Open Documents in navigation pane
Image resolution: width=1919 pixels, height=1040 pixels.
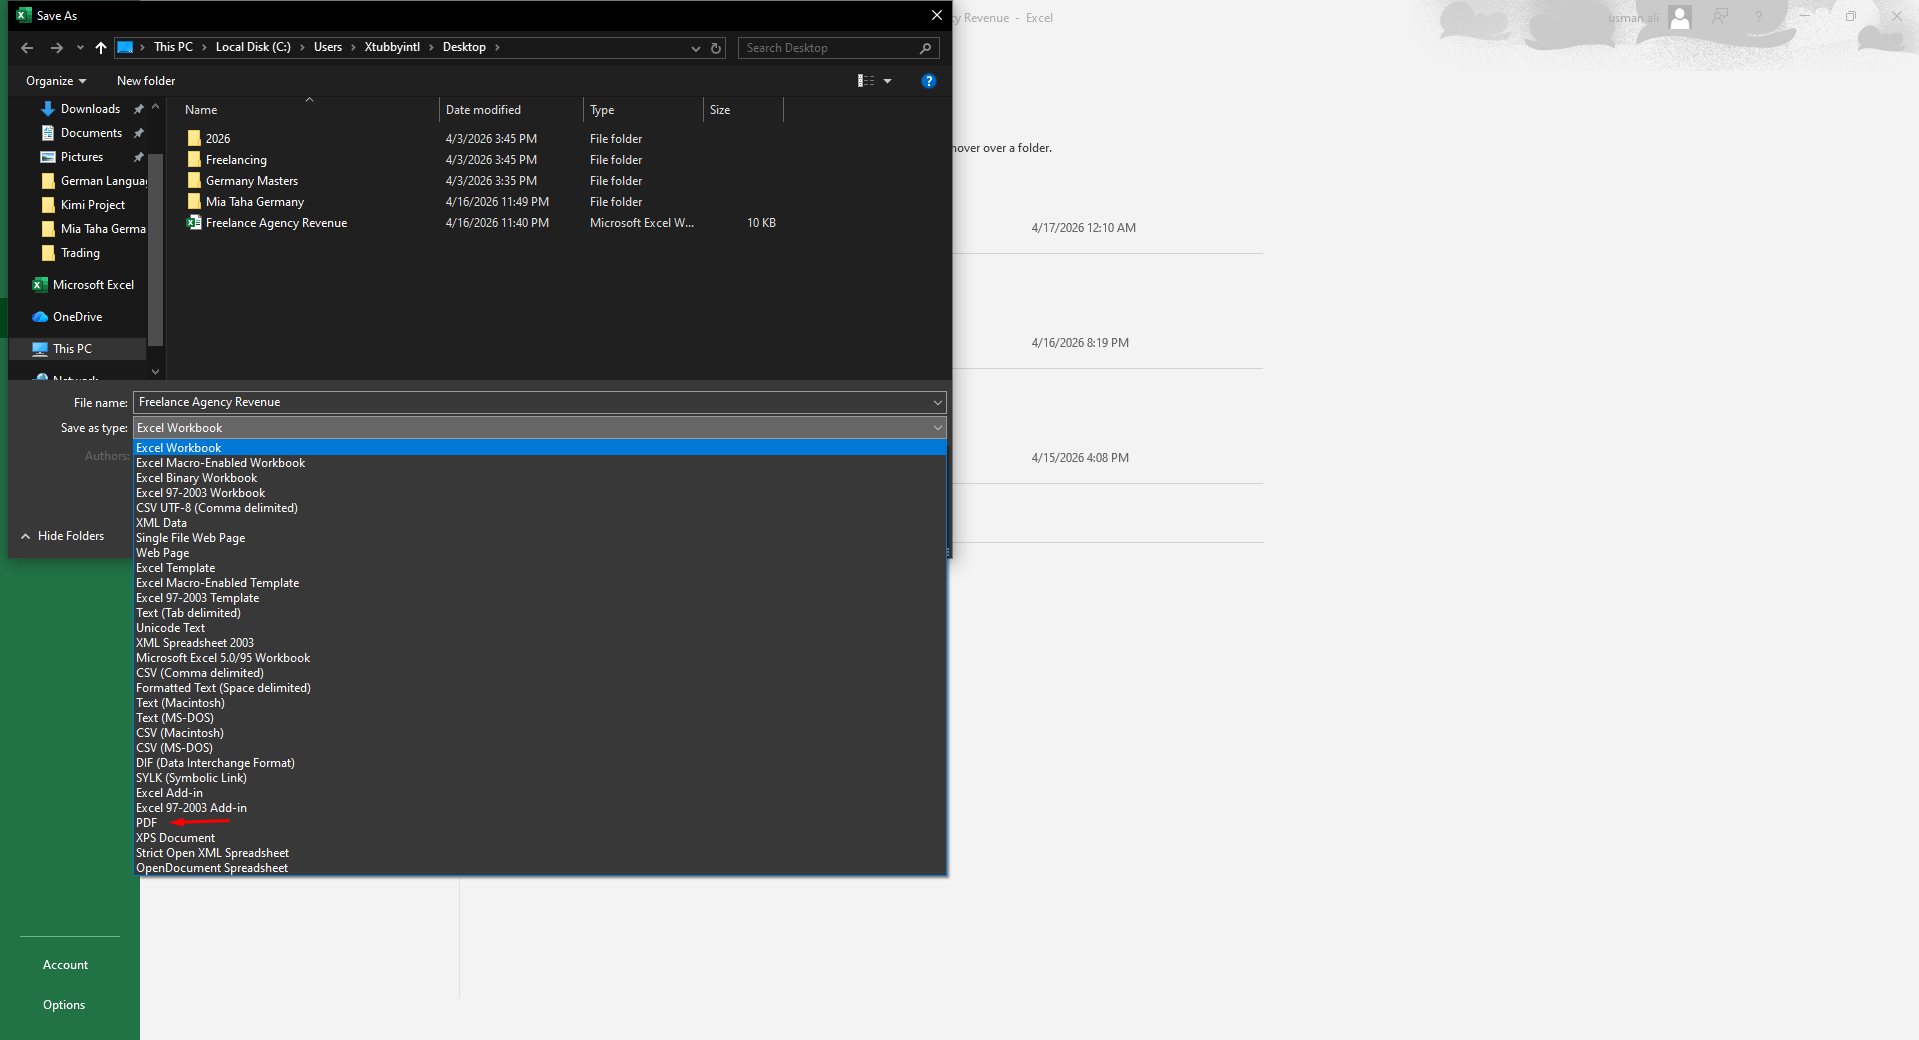pyautogui.click(x=91, y=133)
